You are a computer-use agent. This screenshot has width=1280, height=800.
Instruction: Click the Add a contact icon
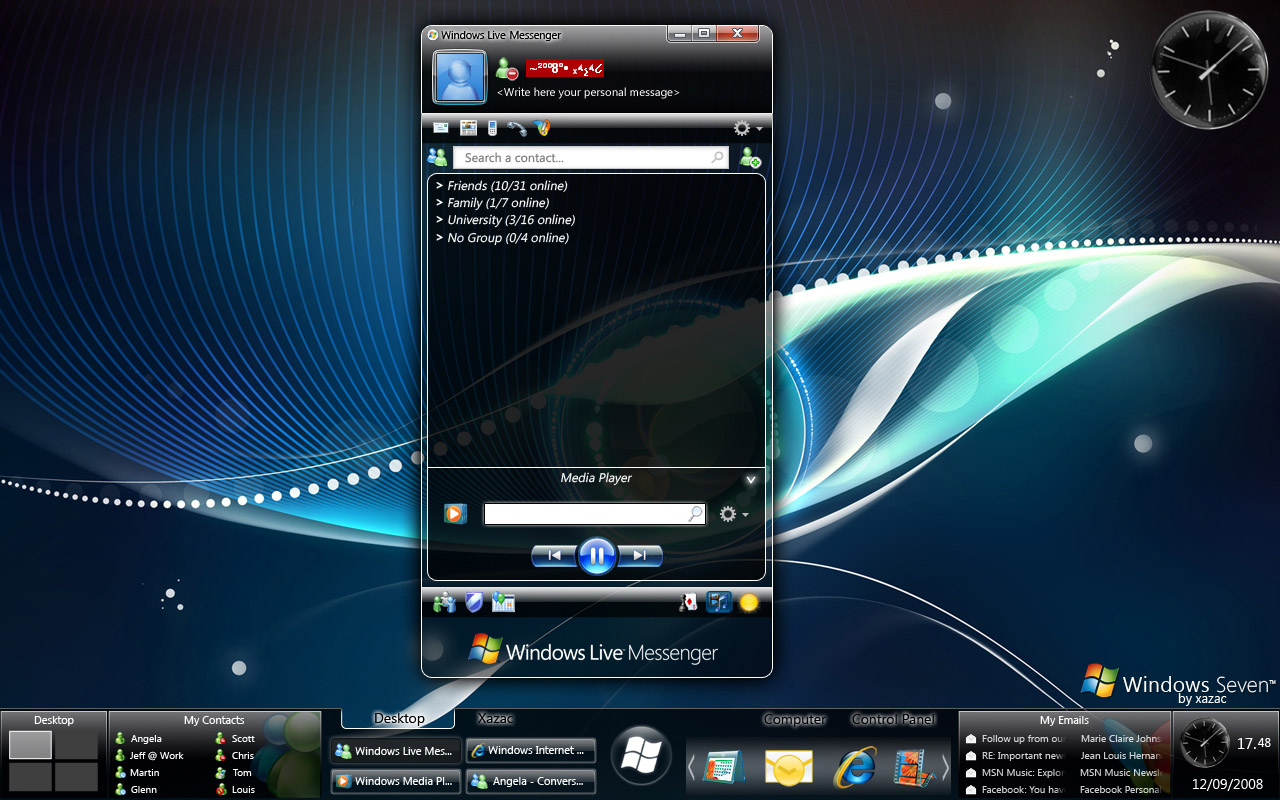coord(750,157)
